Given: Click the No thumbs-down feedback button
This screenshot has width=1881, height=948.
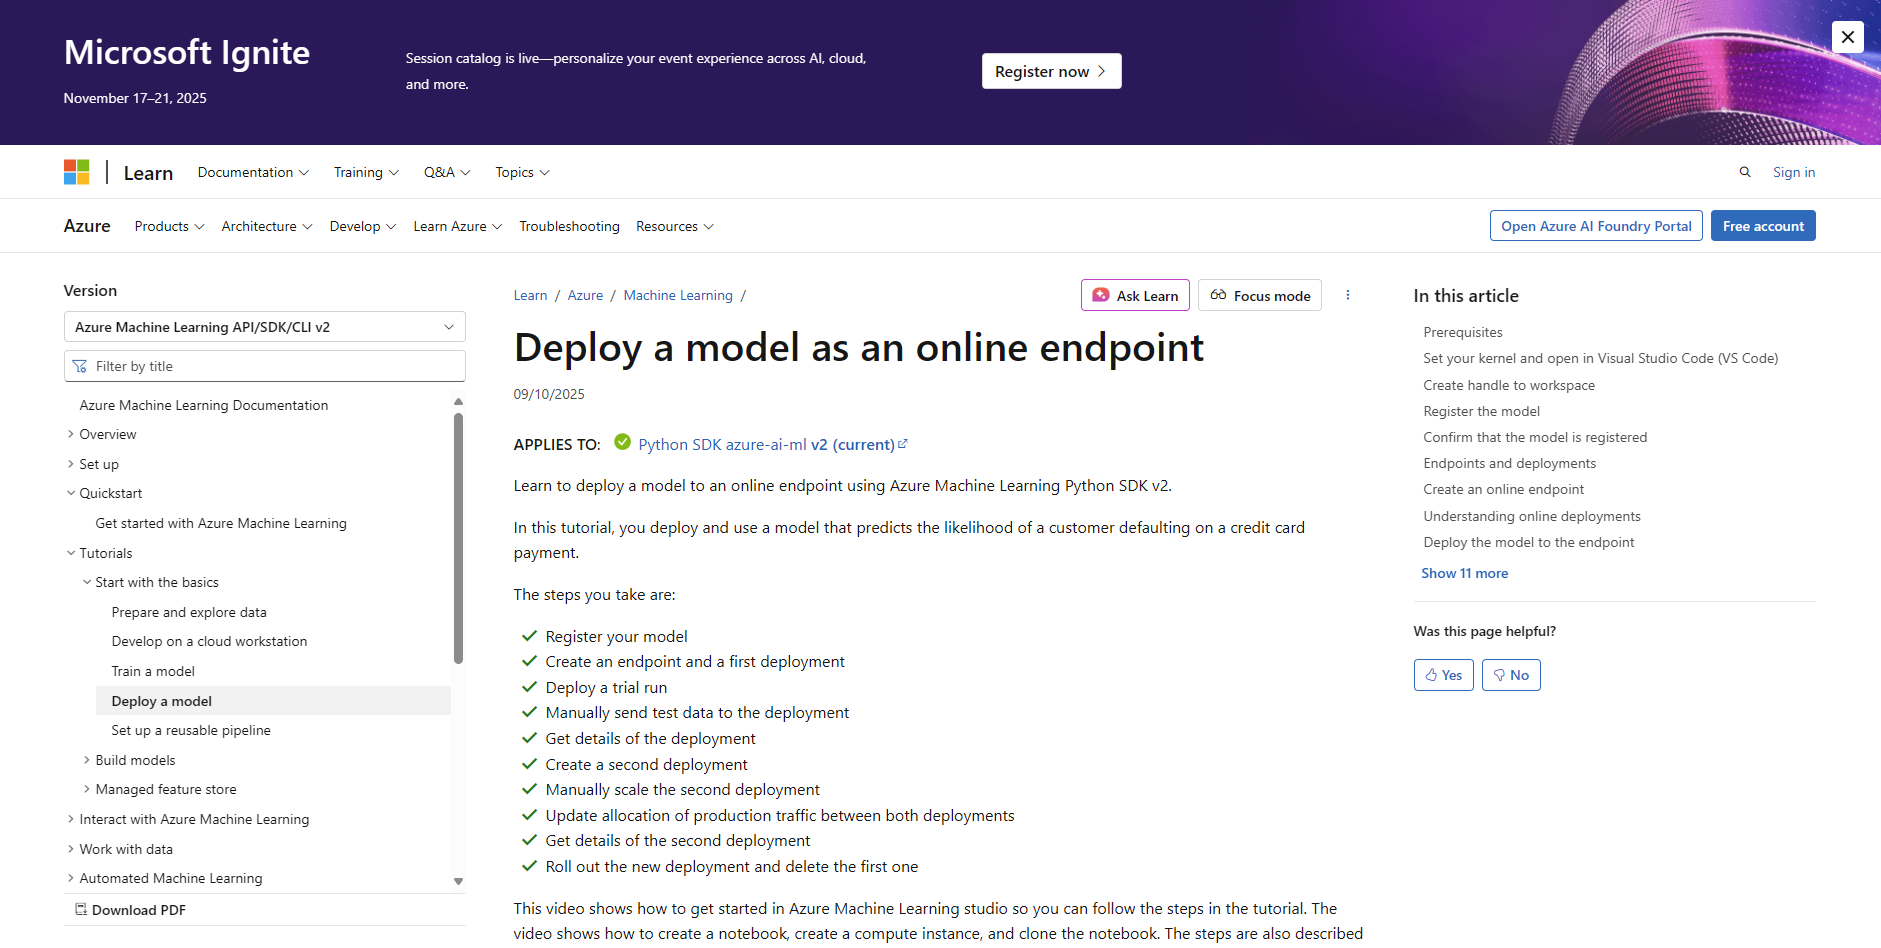Looking at the screenshot, I should point(1510,675).
